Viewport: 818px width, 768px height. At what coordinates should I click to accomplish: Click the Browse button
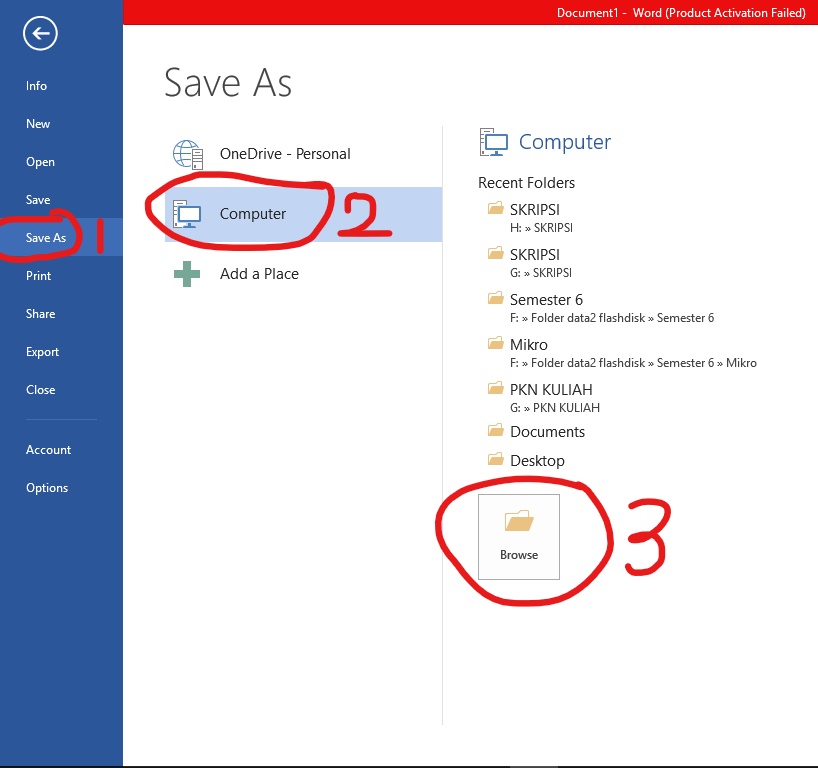tap(519, 537)
